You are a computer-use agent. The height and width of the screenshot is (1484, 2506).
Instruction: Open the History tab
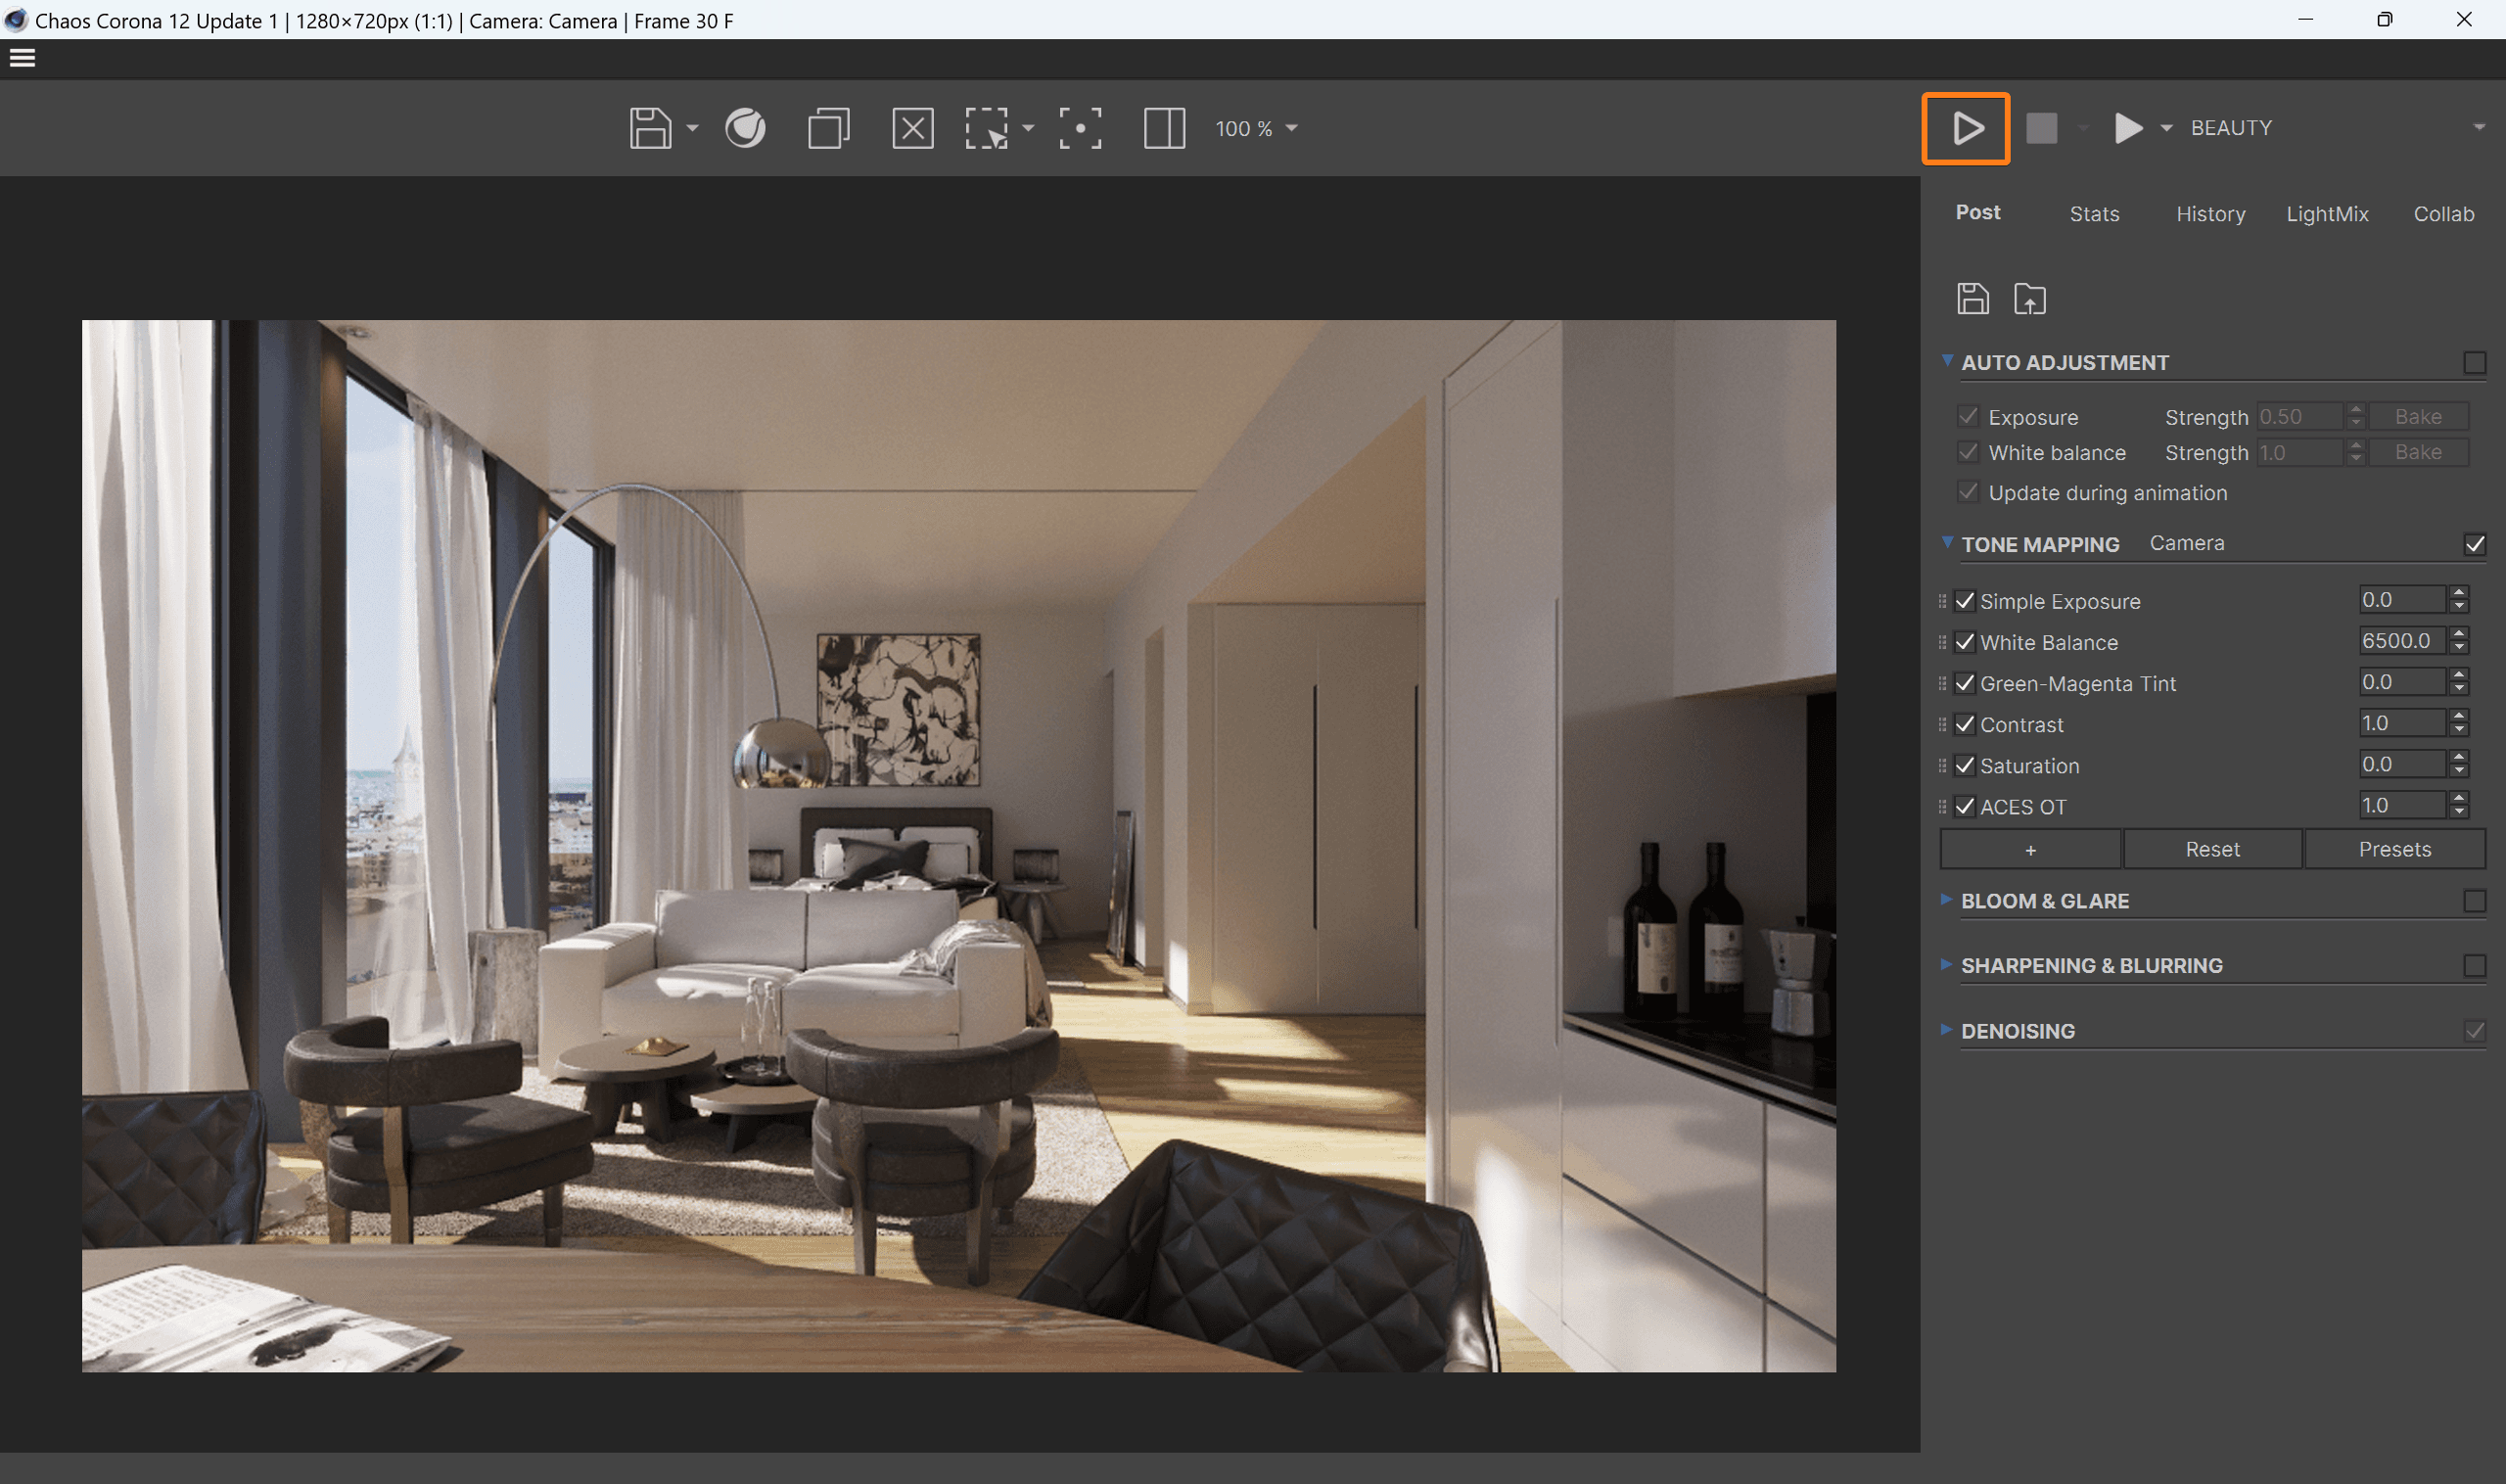pos(2210,213)
